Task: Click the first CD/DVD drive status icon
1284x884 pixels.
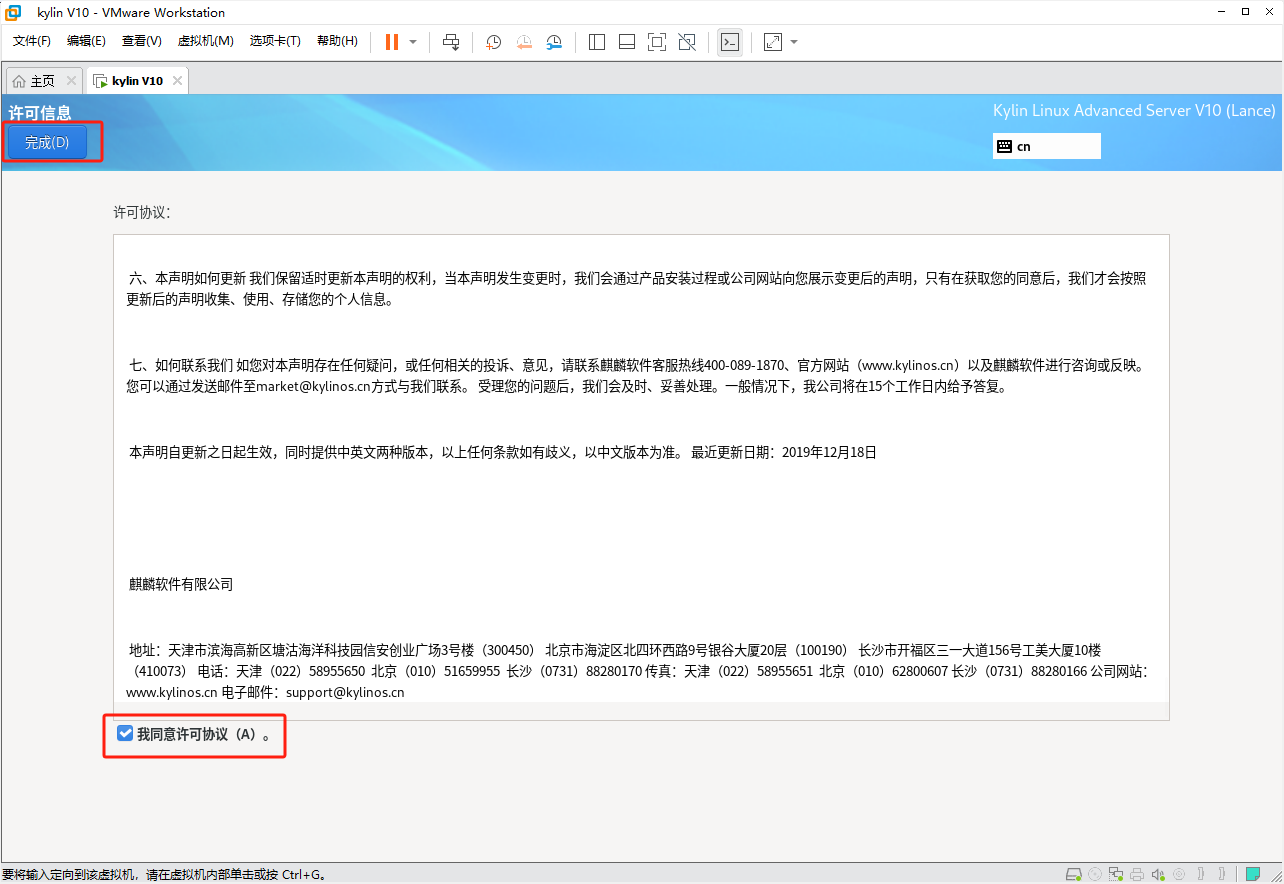Action: pyautogui.click(x=1095, y=874)
